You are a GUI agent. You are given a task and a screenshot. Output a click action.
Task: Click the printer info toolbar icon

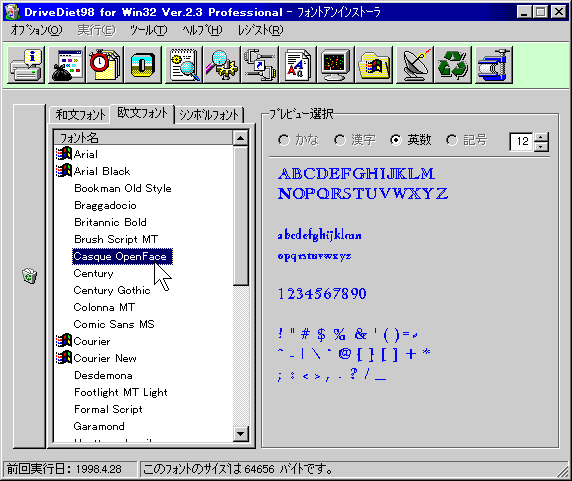[26, 65]
